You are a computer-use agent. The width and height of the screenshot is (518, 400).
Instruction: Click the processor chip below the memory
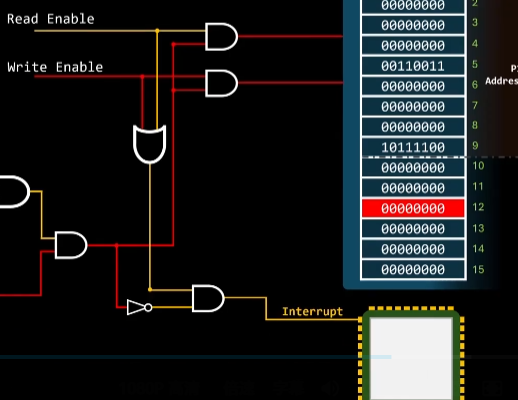(x=411, y=353)
